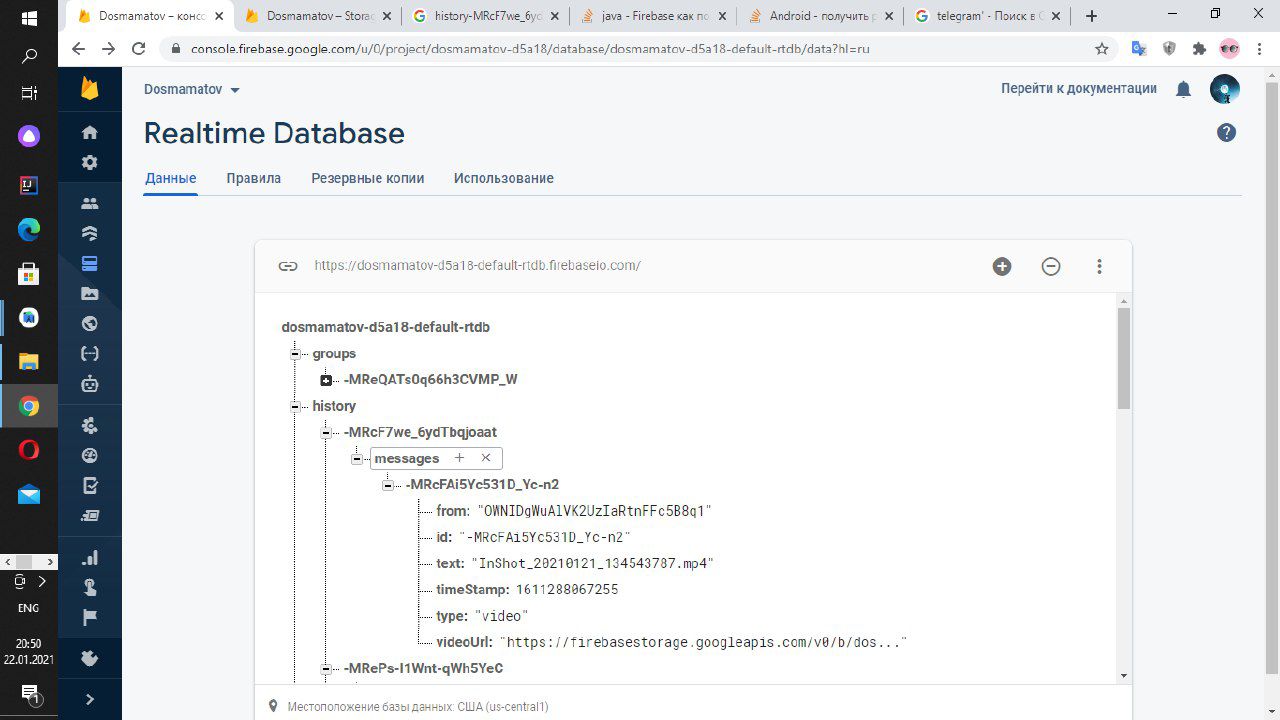Collapse the -MRcF7we_6ydTbqjoaat node

(x=326, y=433)
